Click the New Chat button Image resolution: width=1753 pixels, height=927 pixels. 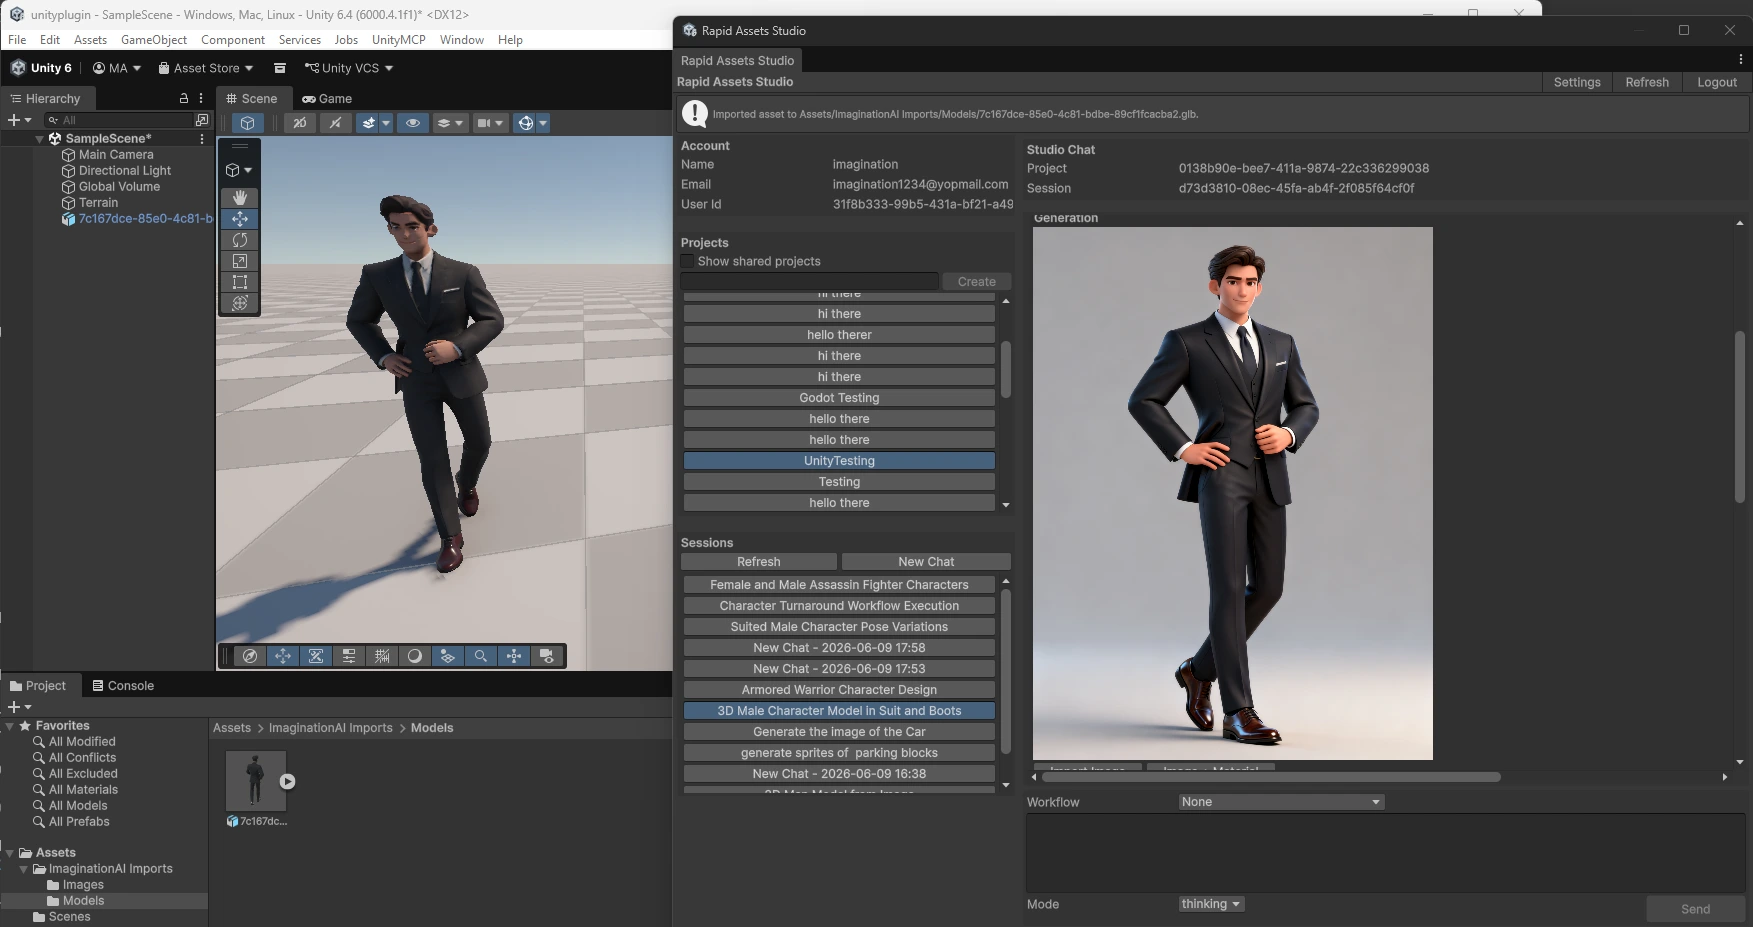926,562
